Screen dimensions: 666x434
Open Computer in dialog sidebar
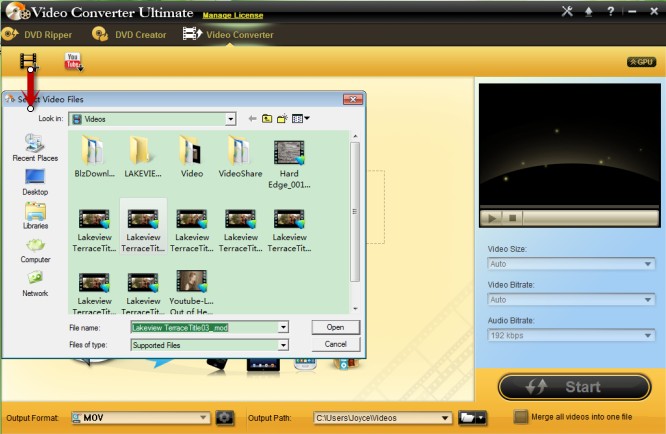pyautogui.click(x=35, y=251)
